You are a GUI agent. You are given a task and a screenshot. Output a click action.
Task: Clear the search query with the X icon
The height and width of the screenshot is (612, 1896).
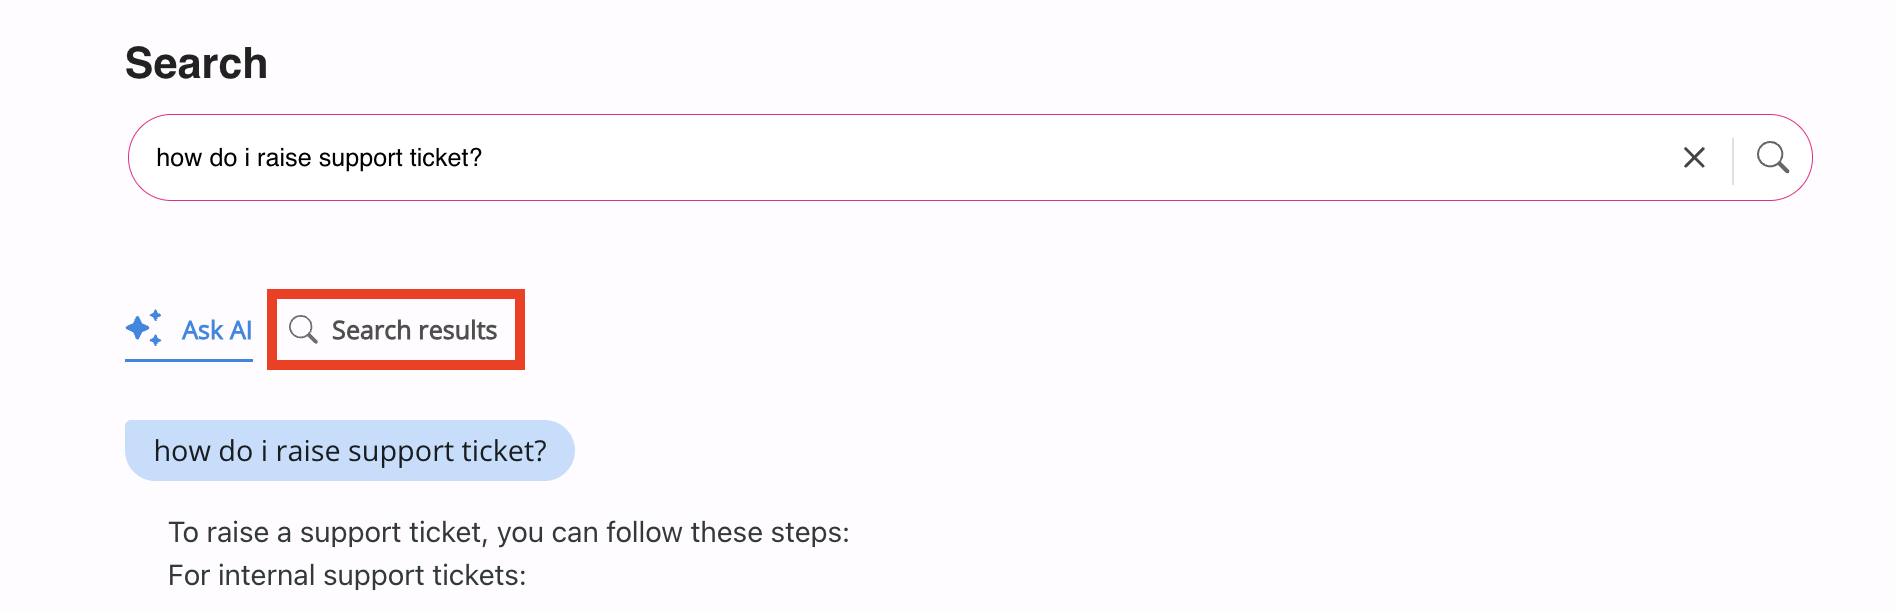pyautogui.click(x=1694, y=158)
